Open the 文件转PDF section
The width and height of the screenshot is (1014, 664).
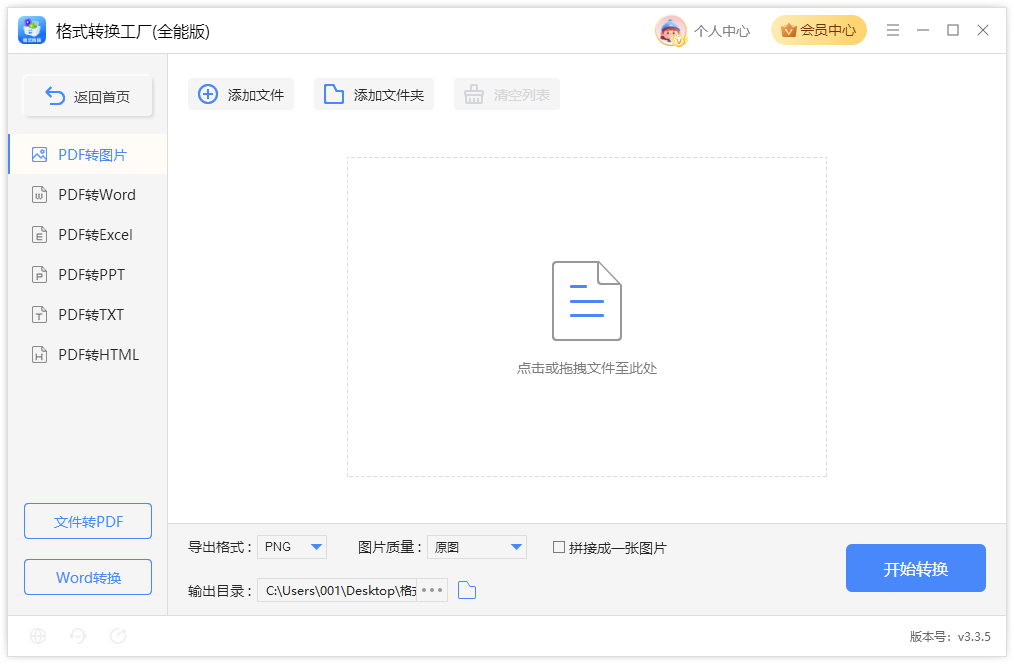88,521
